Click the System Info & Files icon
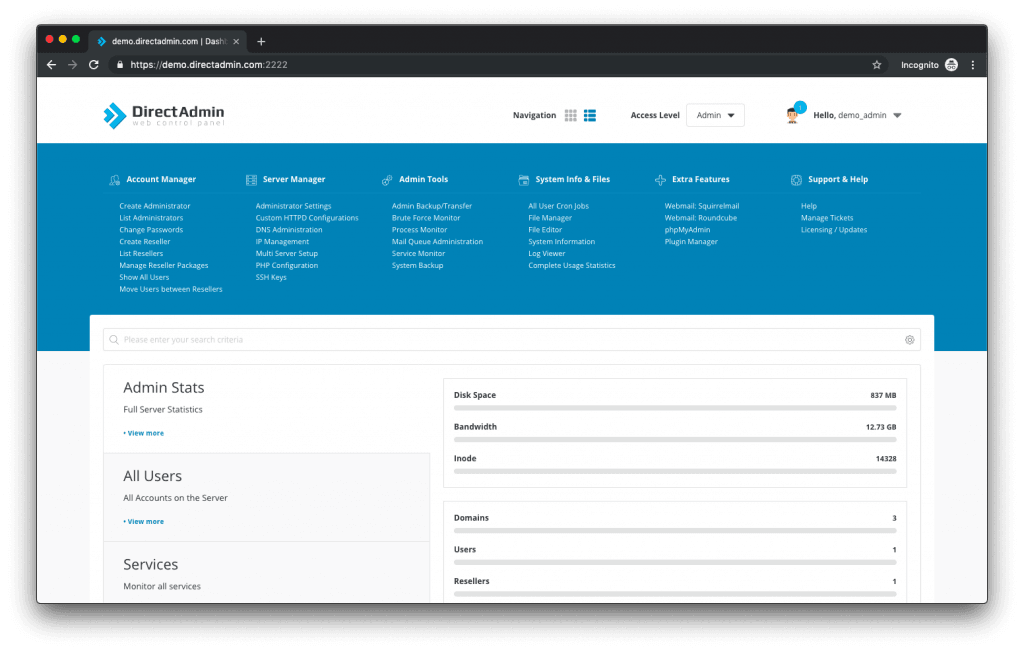This screenshot has height=652, width=1024. [522, 179]
